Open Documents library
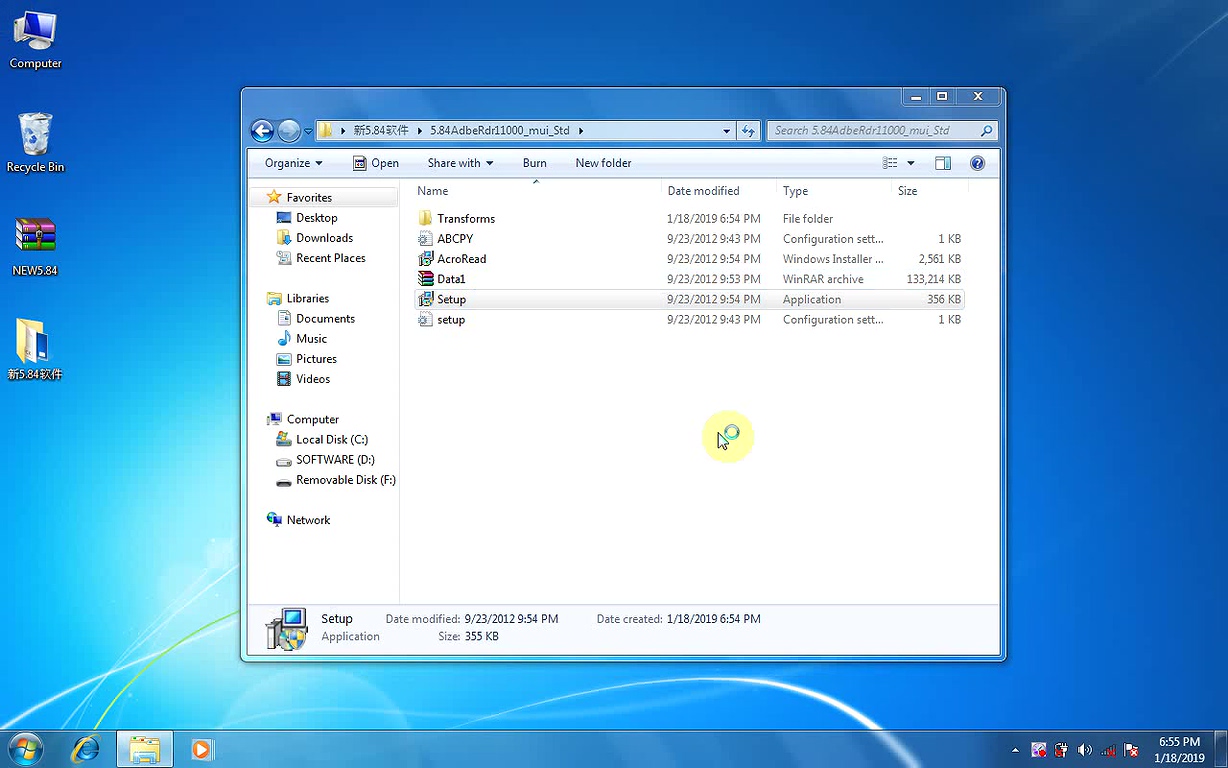The width and height of the screenshot is (1228, 768). [x=325, y=319]
